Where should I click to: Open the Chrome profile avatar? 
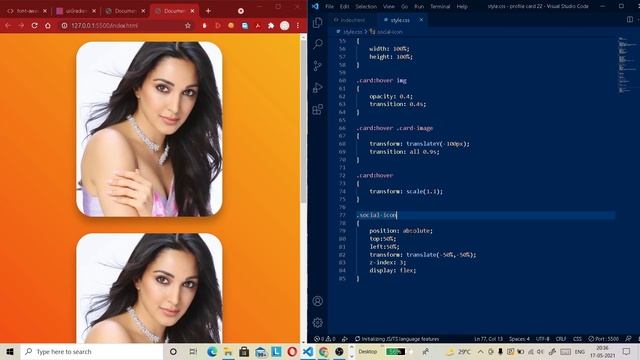[x=285, y=25]
